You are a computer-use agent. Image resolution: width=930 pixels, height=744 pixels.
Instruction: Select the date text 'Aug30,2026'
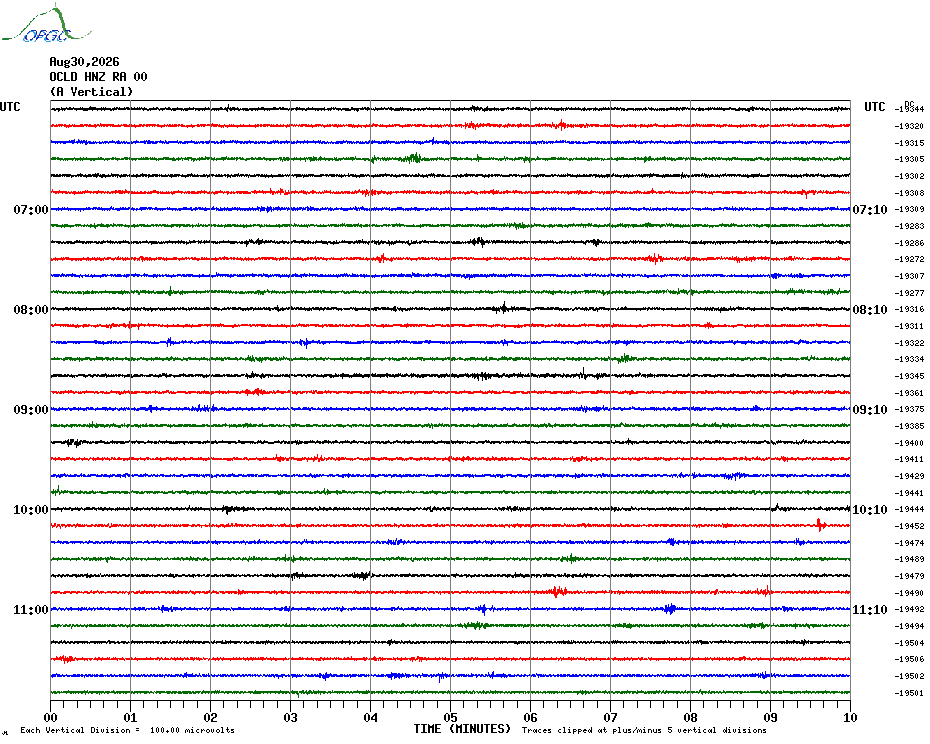point(84,62)
